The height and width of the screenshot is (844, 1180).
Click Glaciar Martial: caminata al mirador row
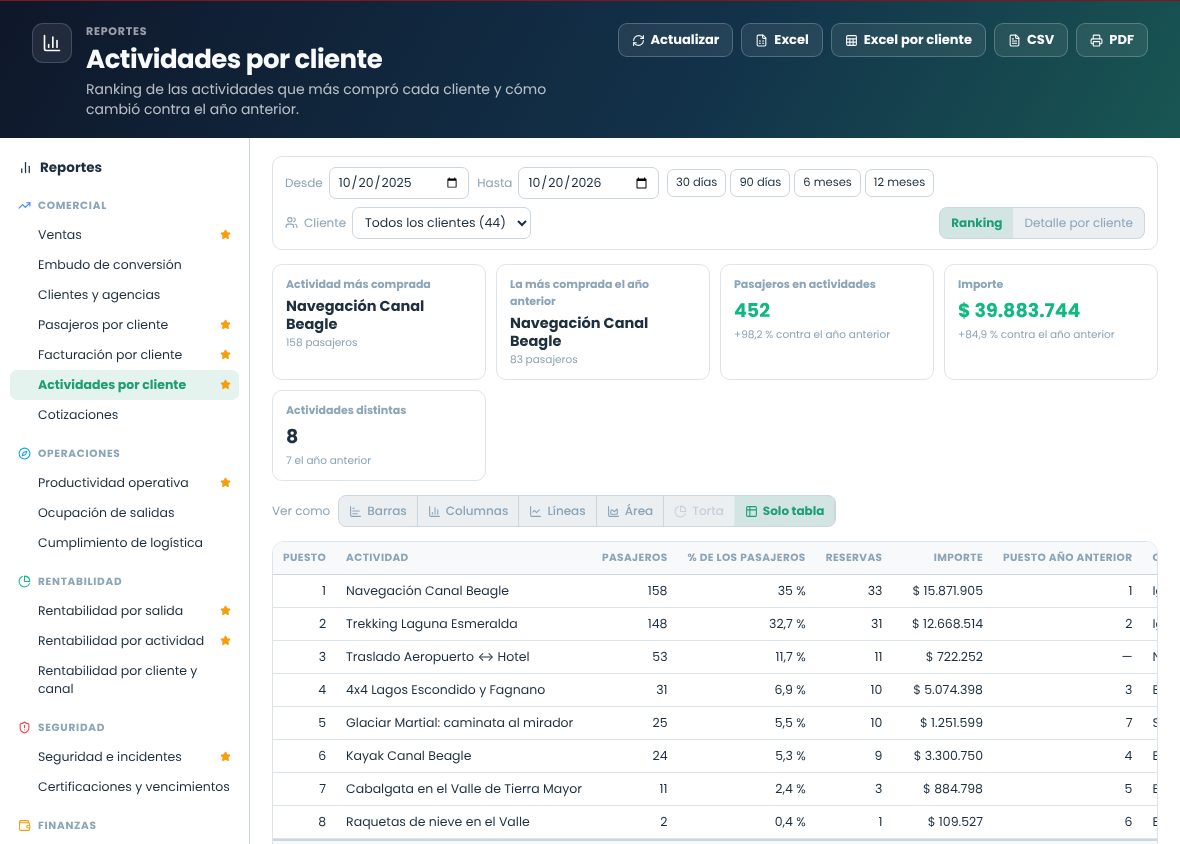714,724
